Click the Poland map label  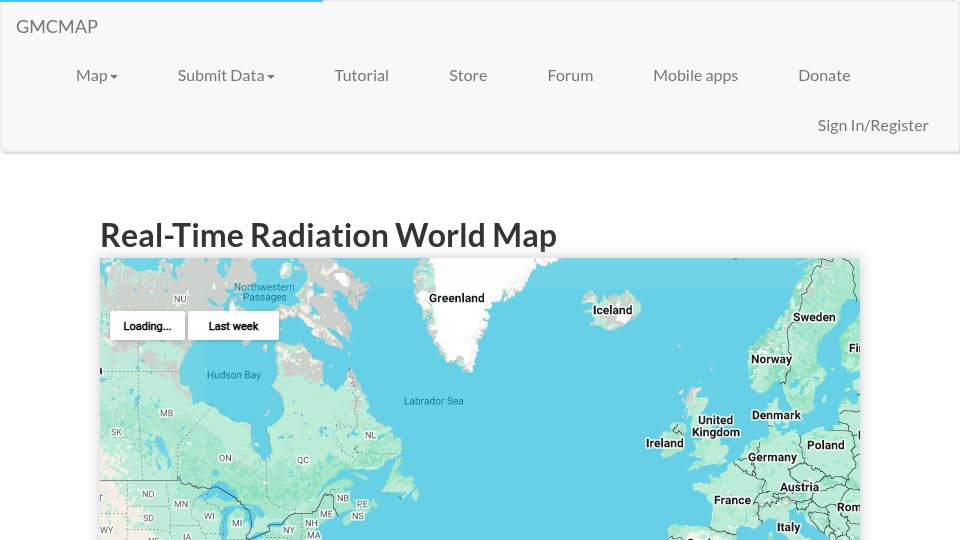tap(825, 445)
